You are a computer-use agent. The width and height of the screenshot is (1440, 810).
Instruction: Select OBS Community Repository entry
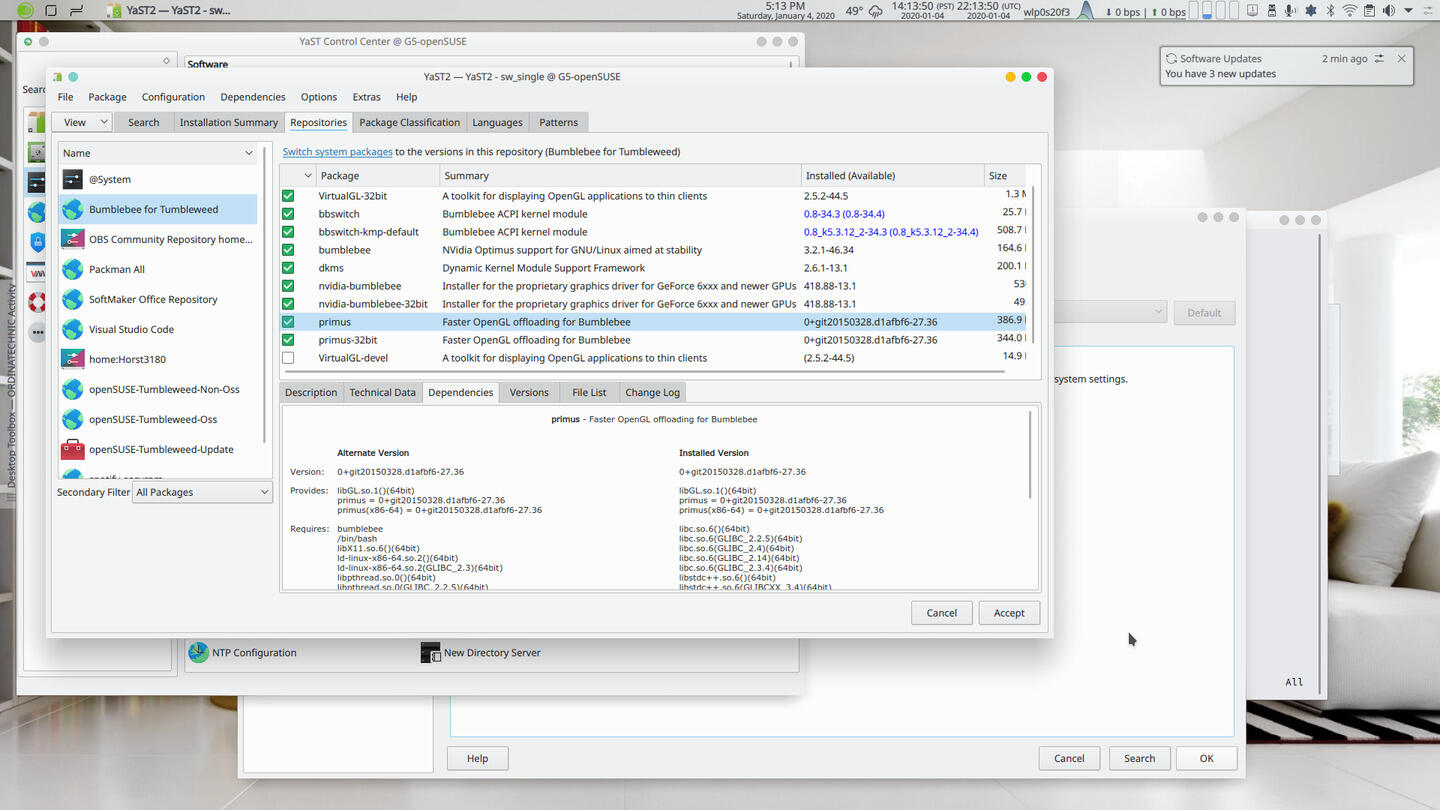point(158,239)
